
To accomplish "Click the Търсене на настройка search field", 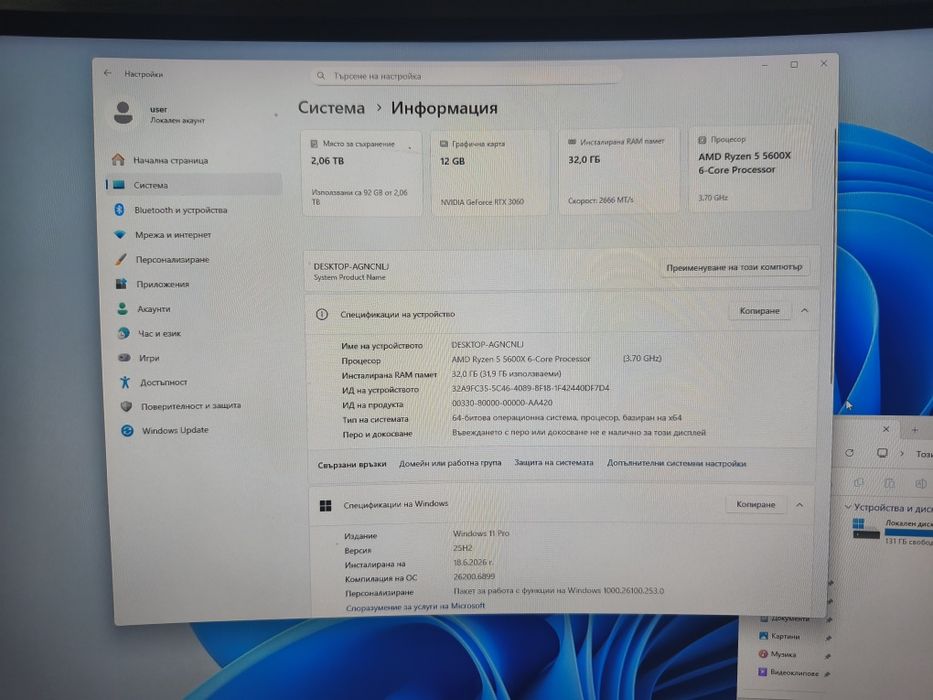I will (465, 76).
